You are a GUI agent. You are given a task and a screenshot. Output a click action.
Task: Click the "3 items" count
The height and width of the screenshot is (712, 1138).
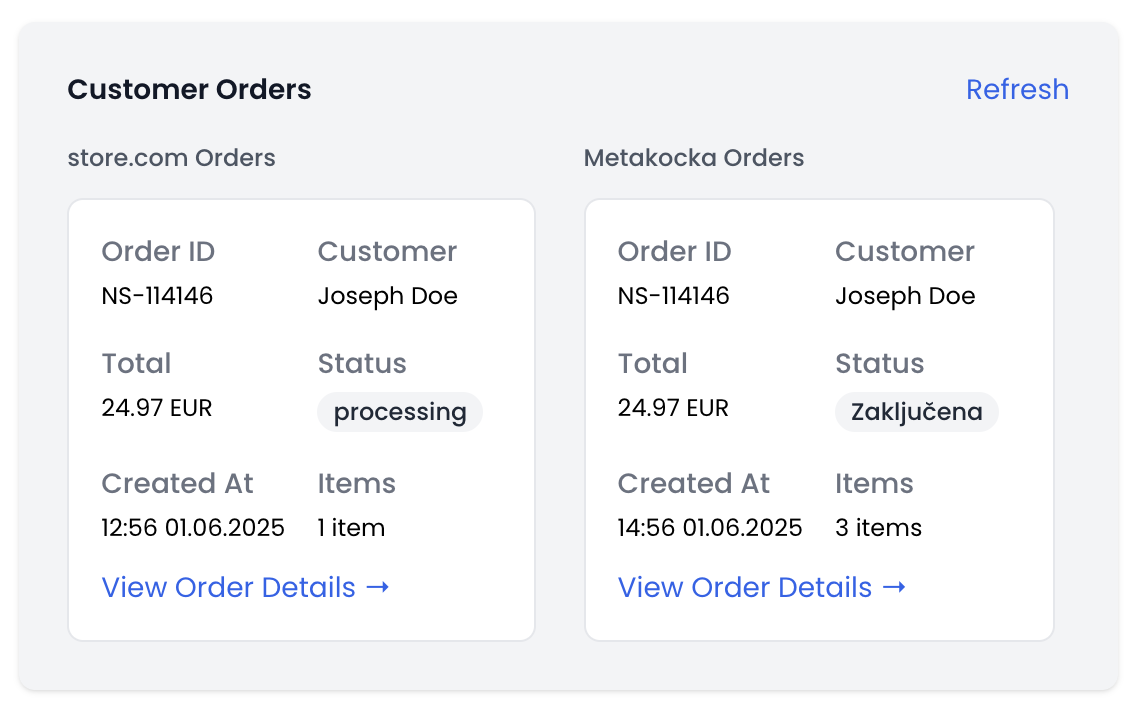[x=878, y=528]
